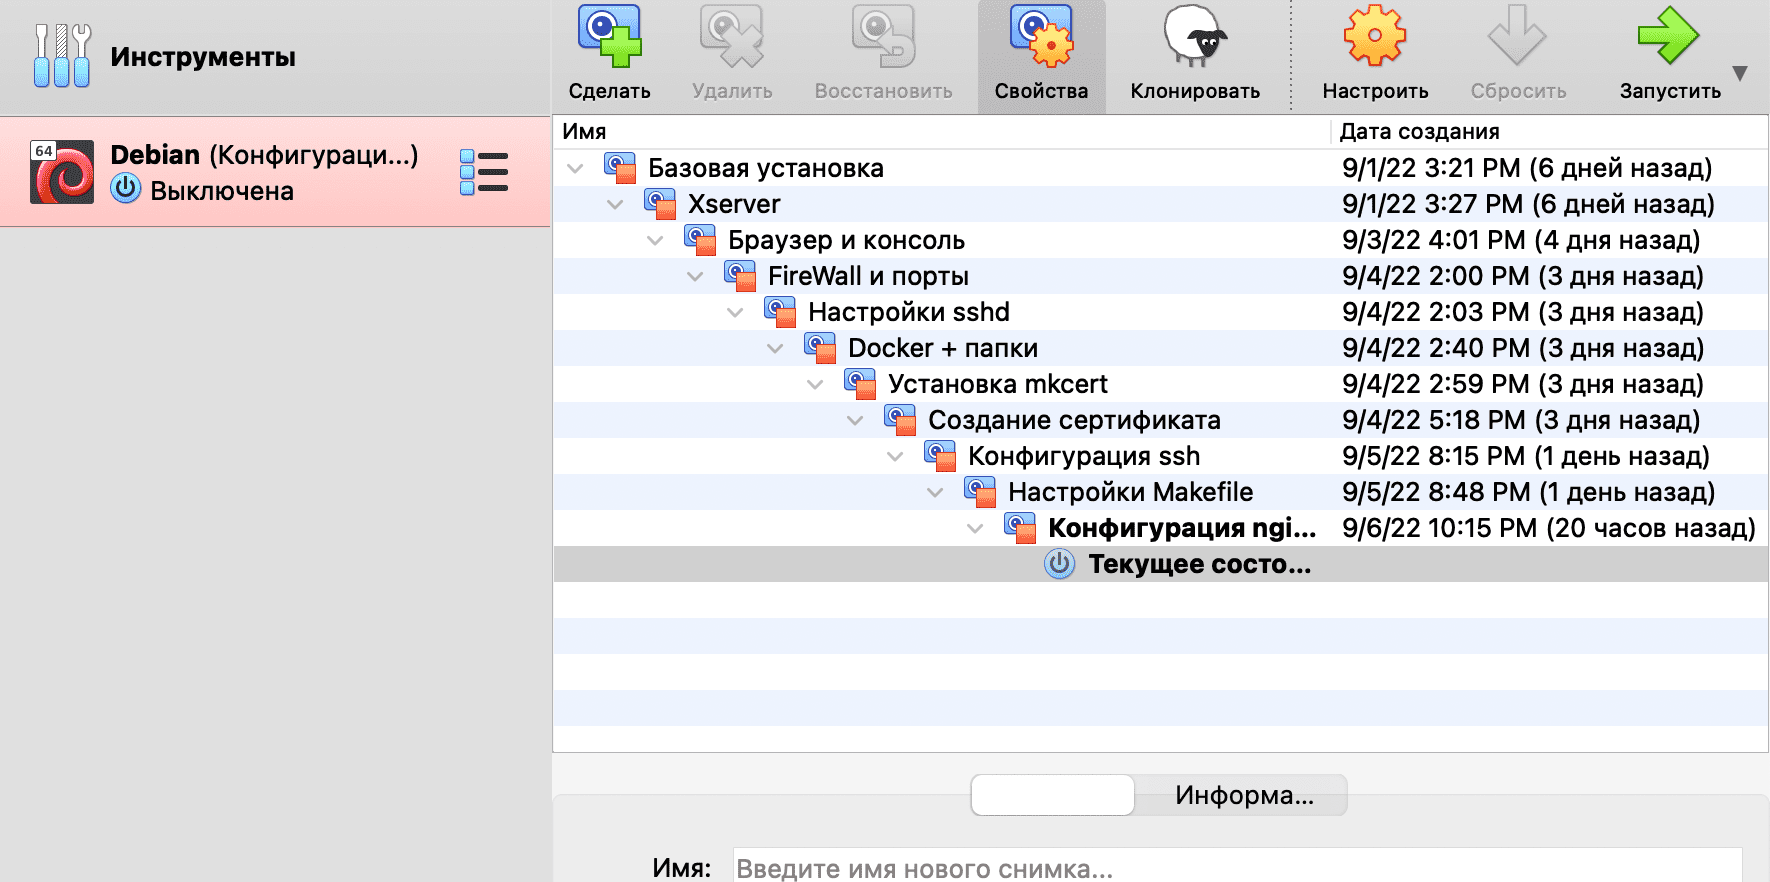
Task: Select the Настройки Makefile snapshot name
Action: point(1130,492)
